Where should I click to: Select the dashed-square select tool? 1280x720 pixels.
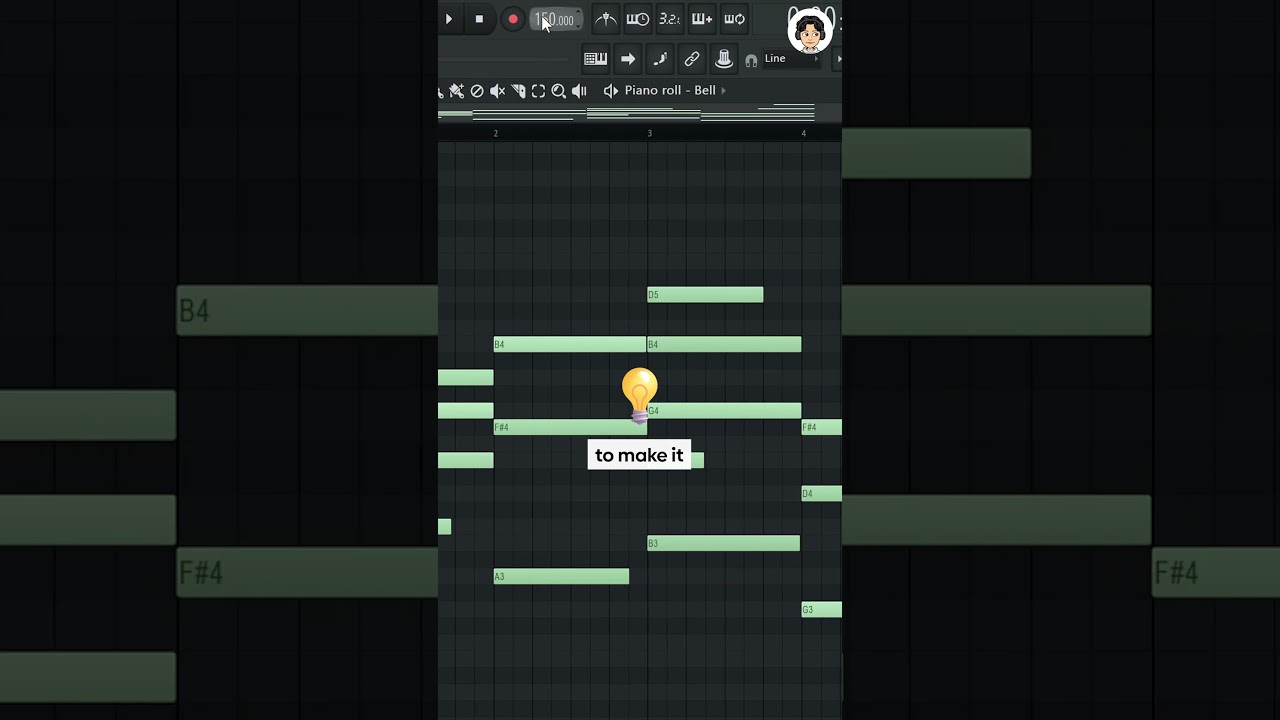coord(538,91)
